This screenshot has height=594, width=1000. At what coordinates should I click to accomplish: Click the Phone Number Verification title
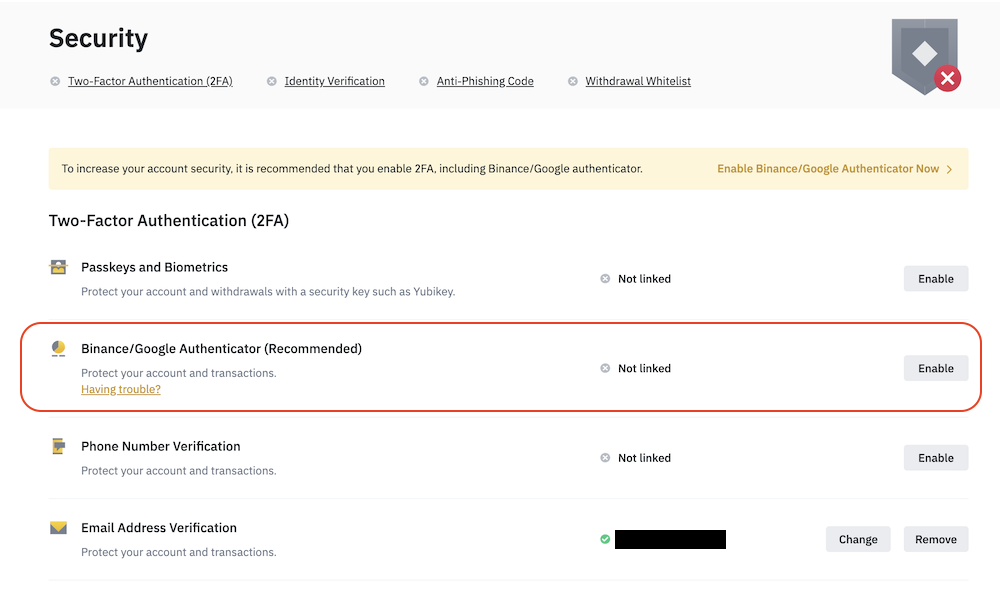point(161,446)
